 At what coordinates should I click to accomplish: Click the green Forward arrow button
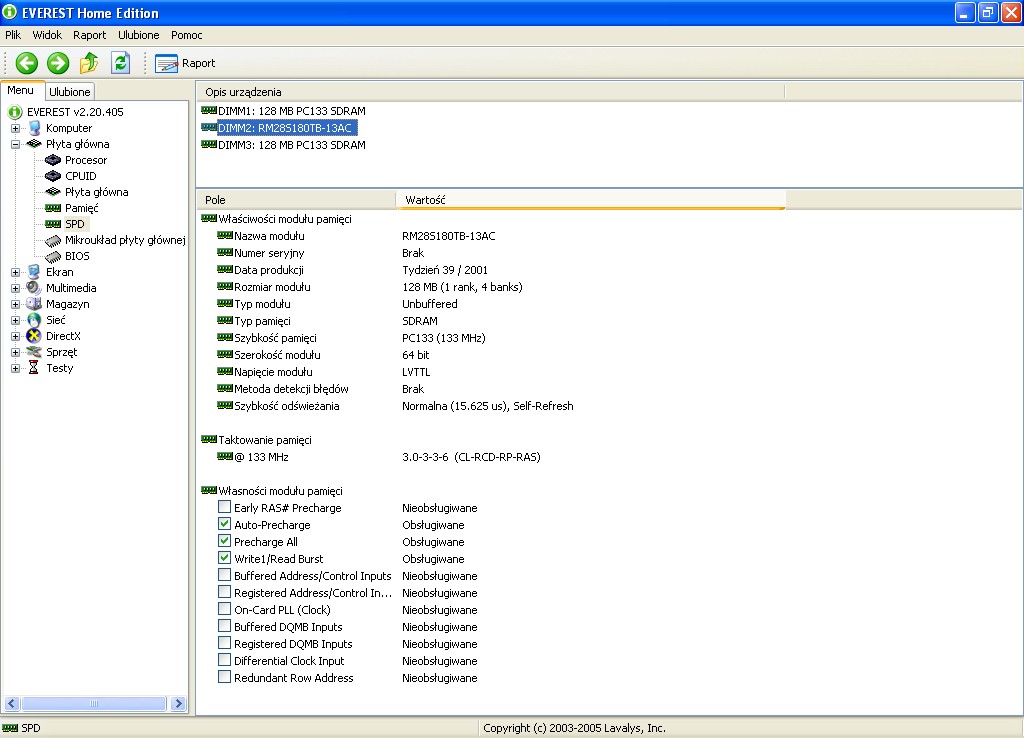click(x=58, y=63)
